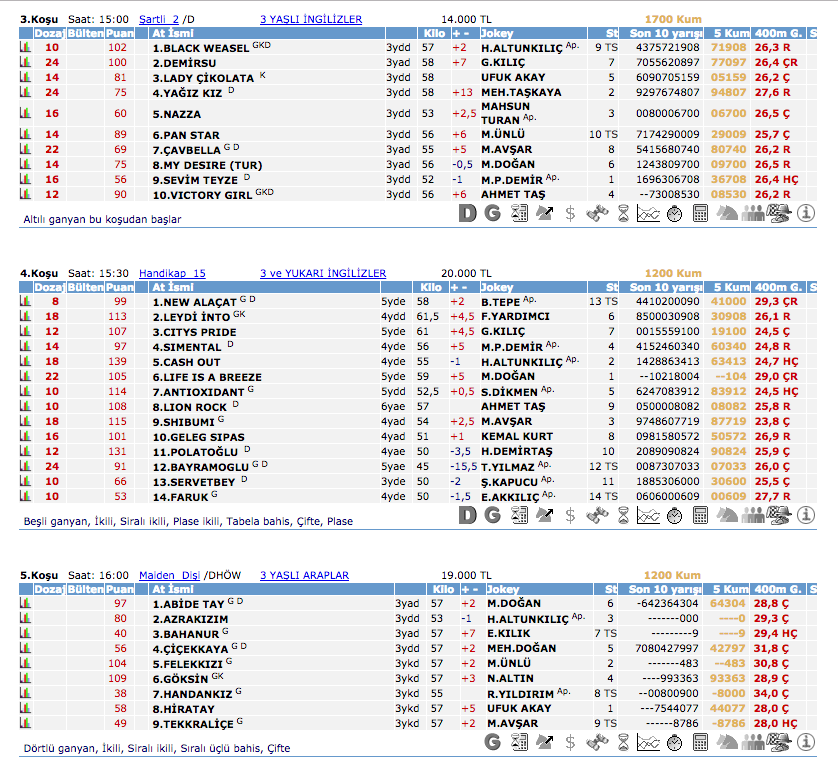Open bar chart icon beside BLACK WEASEL

point(26,47)
